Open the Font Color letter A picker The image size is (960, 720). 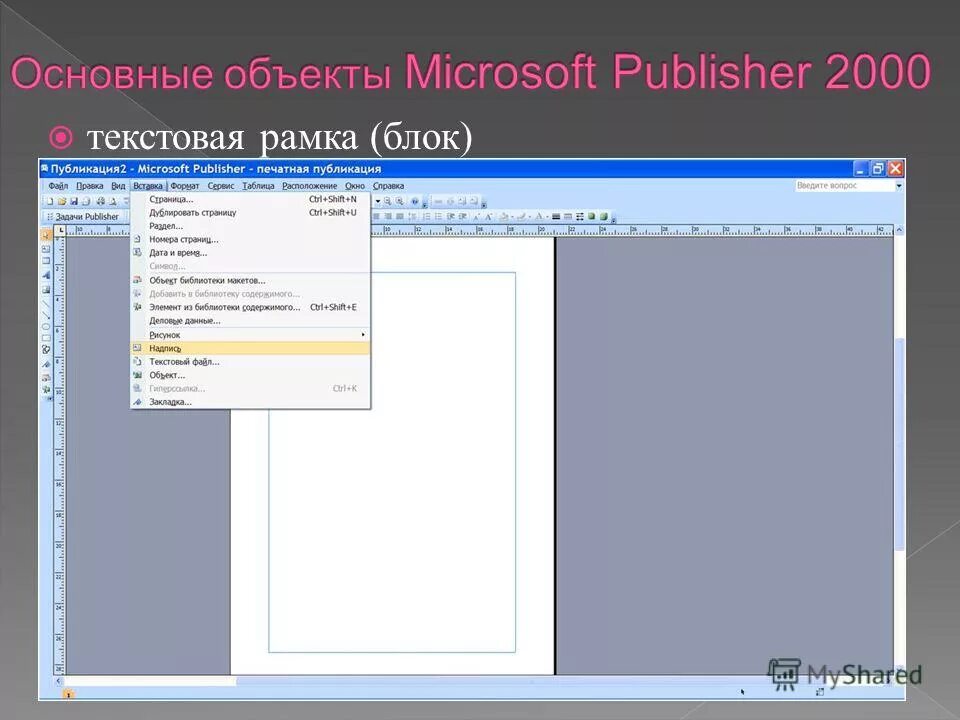(539, 216)
